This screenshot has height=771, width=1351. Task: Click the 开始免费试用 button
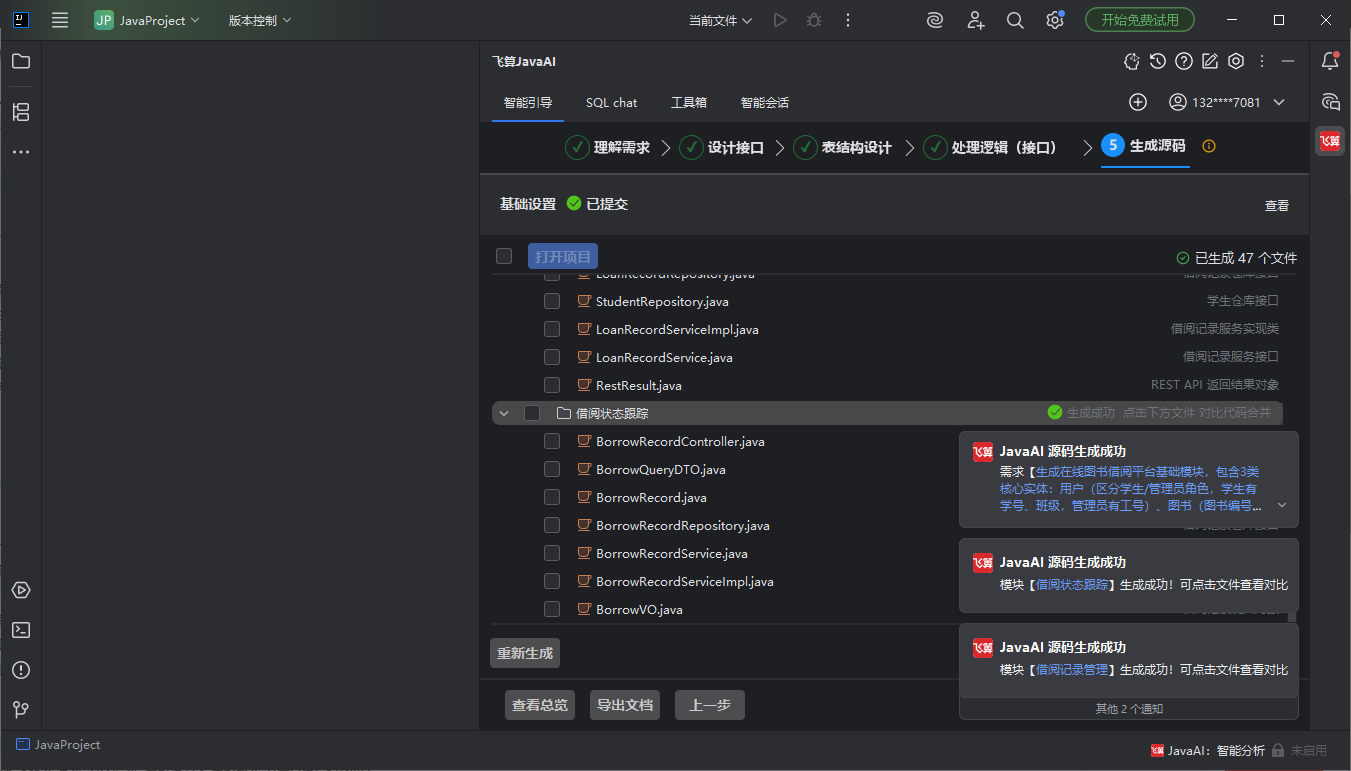click(1140, 20)
